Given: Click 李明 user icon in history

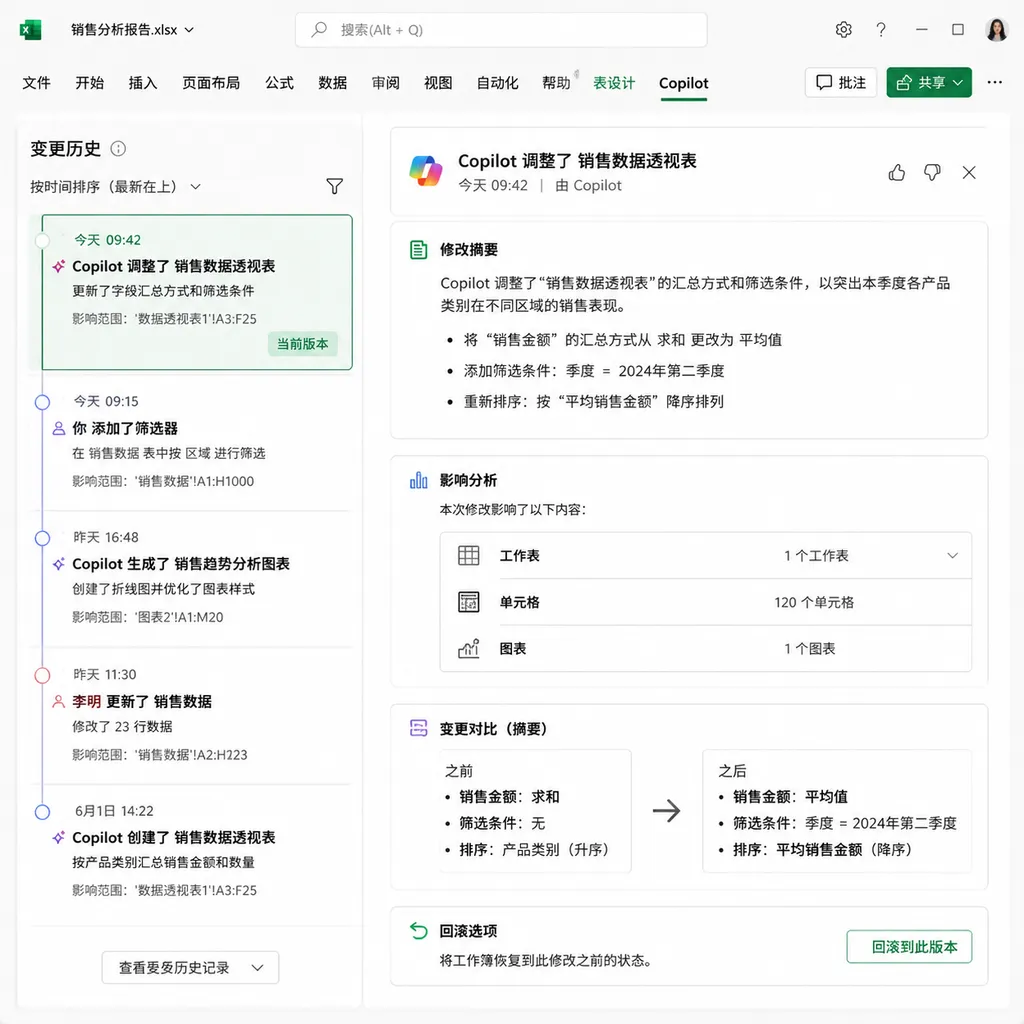Looking at the screenshot, I should pyautogui.click(x=59, y=701).
